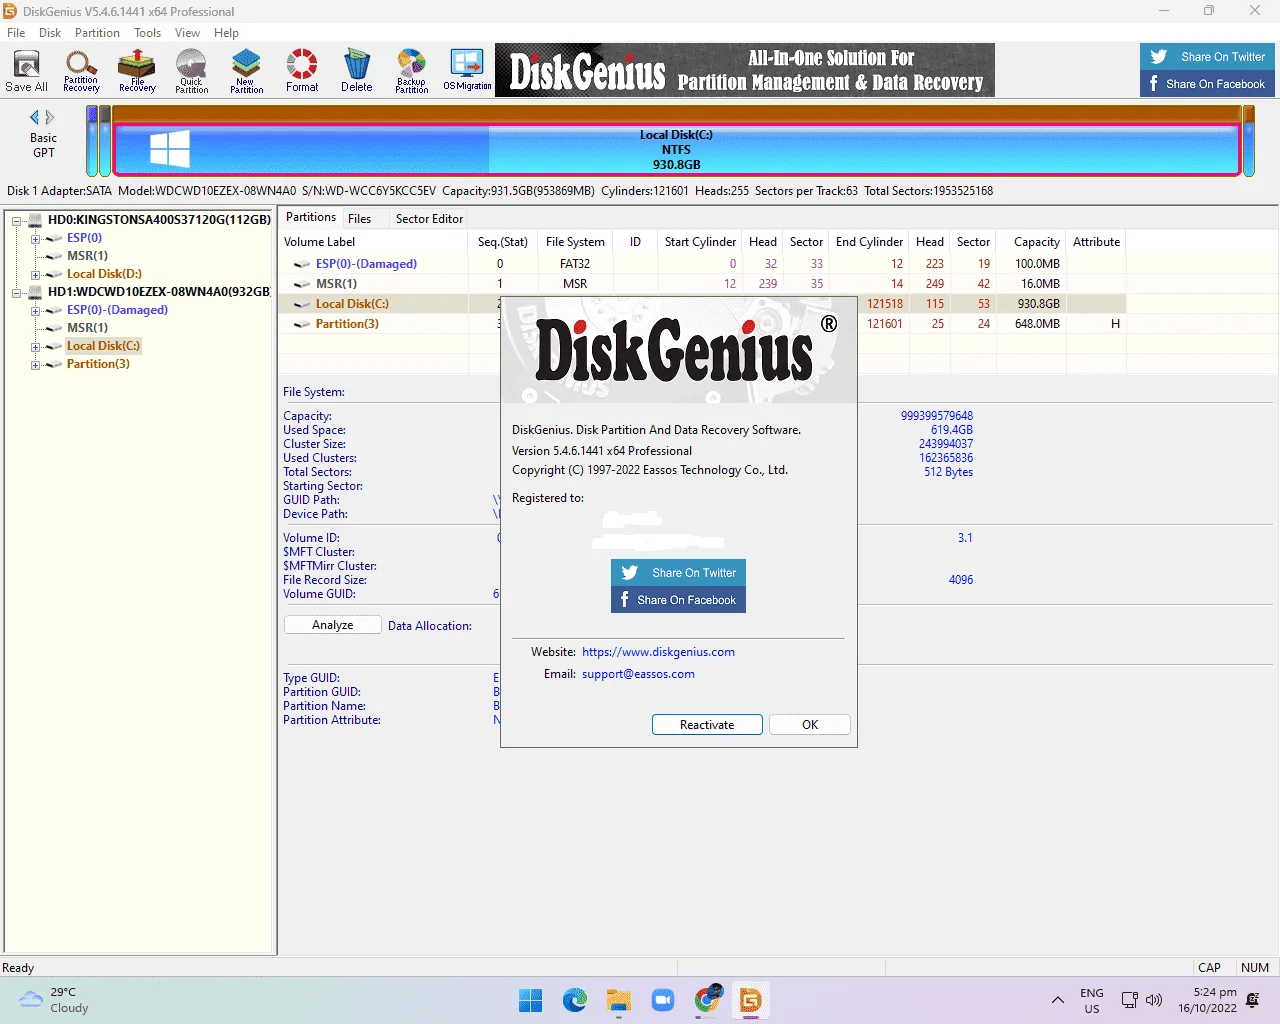The image size is (1280, 1024).
Task: Expand Local Disk(D:) tree node
Action: click(35, 275)
